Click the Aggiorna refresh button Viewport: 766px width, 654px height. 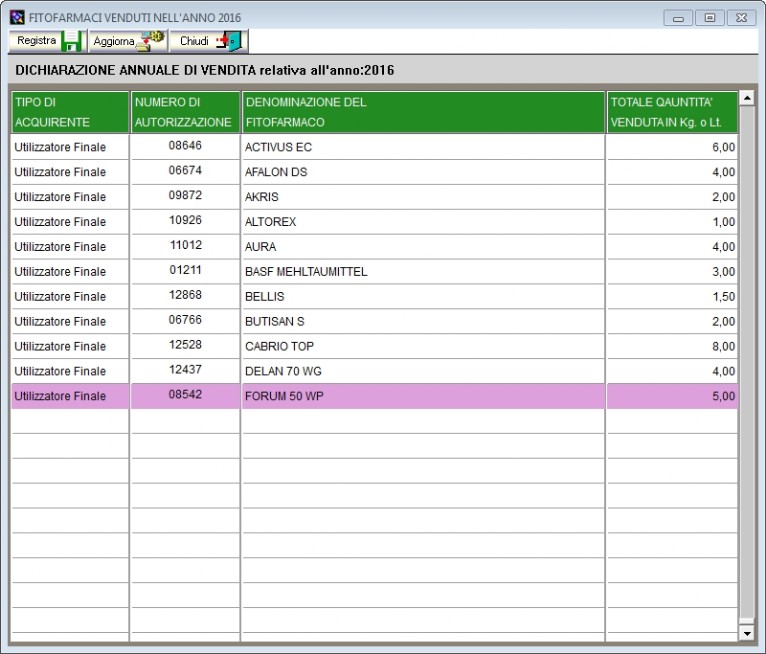(x=128, y=41)
